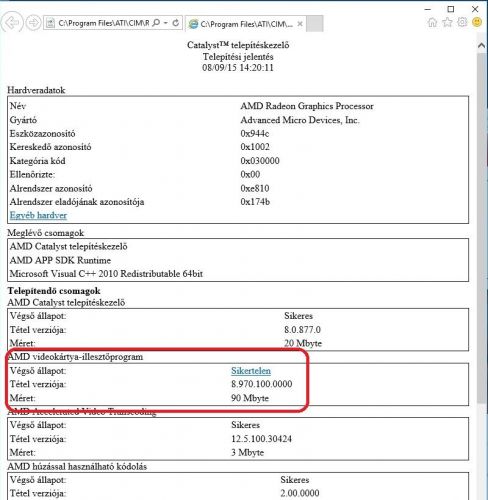Go forward with the browser forward arrow

33,23
